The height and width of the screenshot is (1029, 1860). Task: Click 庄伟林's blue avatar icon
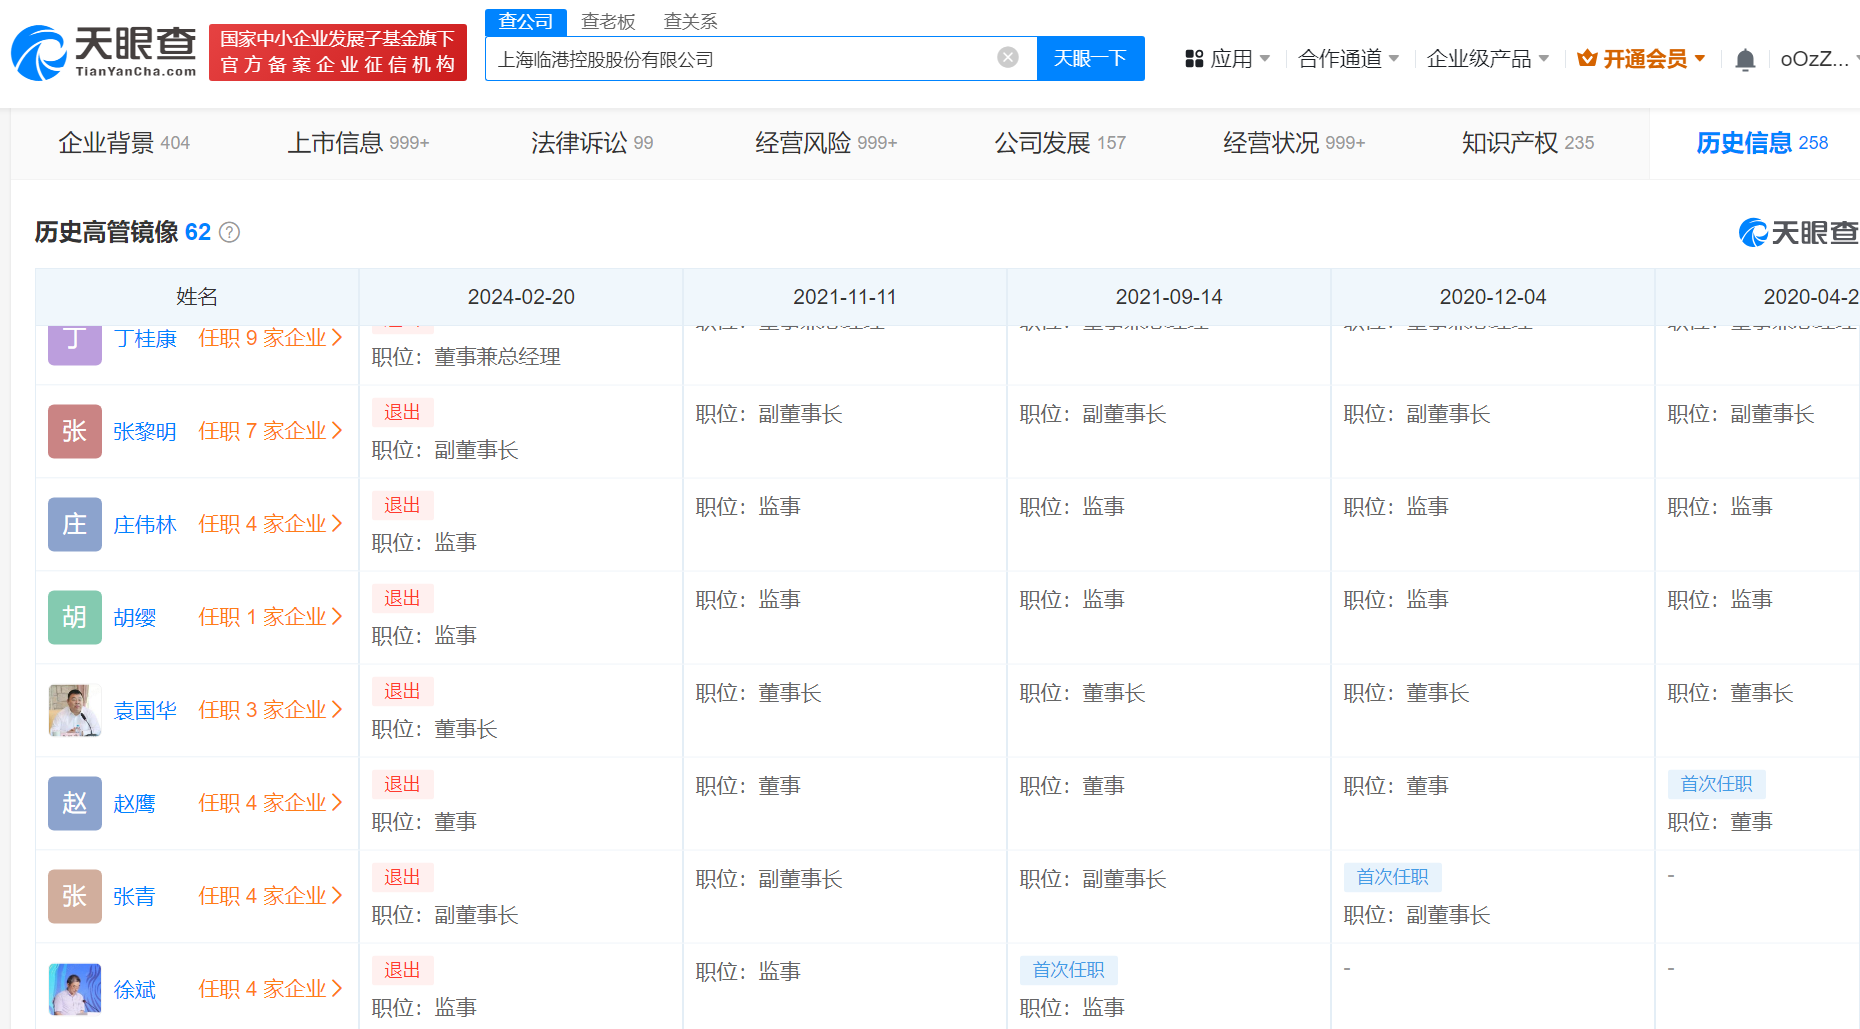(x=75, y=524)
